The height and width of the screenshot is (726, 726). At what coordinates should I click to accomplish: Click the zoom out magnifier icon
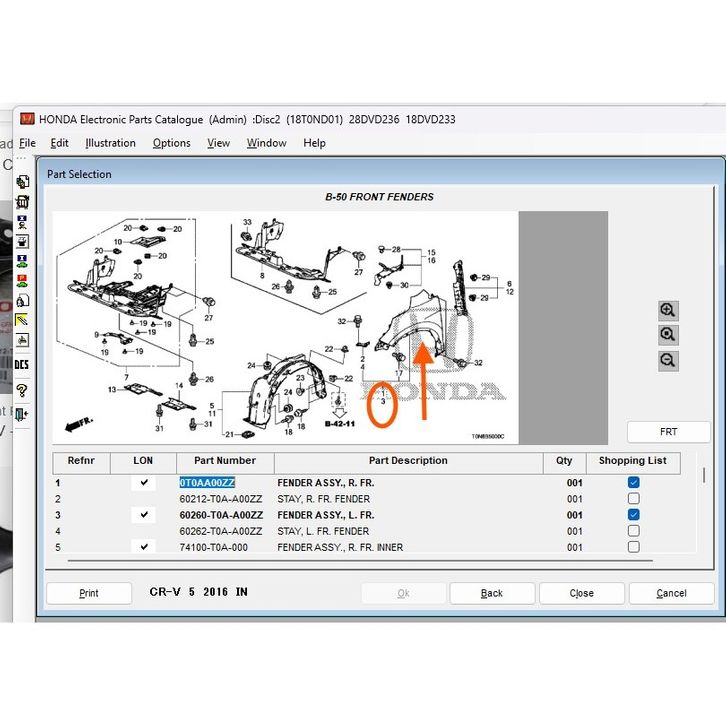tap(668, 360)
